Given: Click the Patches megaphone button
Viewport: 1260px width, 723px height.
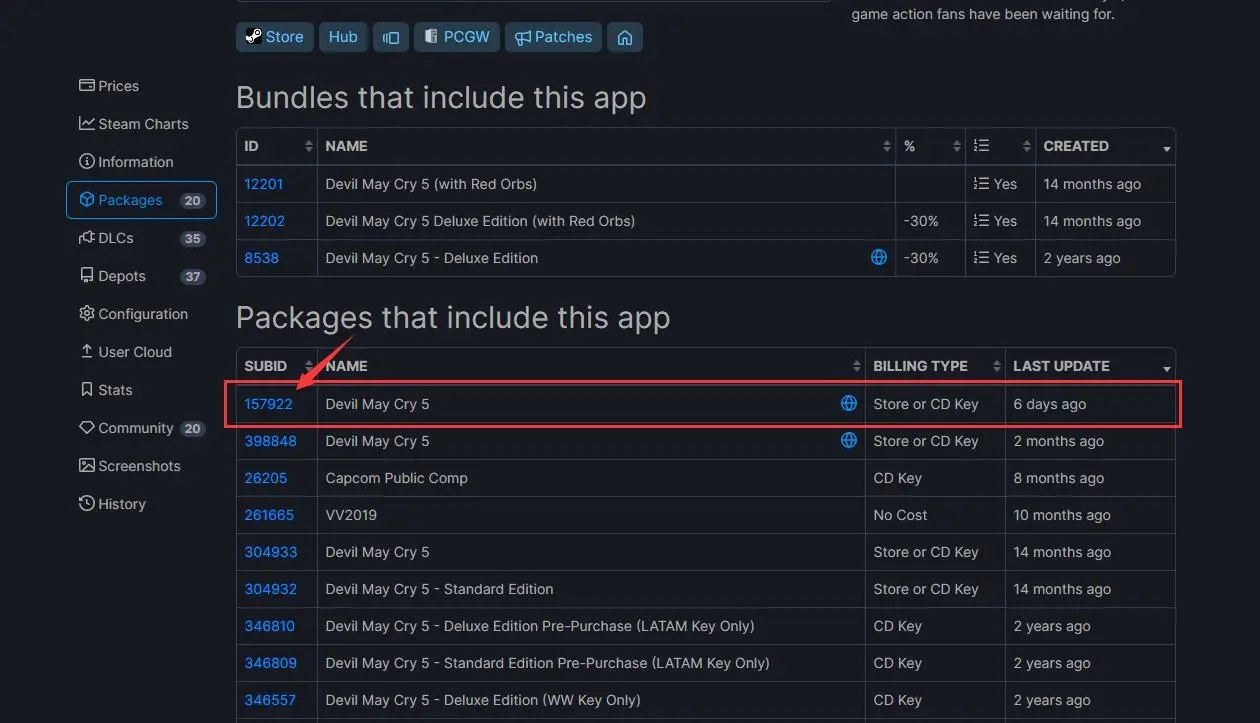Looking at the screenshot, I should pyautogui.click(x=553, y=37).
